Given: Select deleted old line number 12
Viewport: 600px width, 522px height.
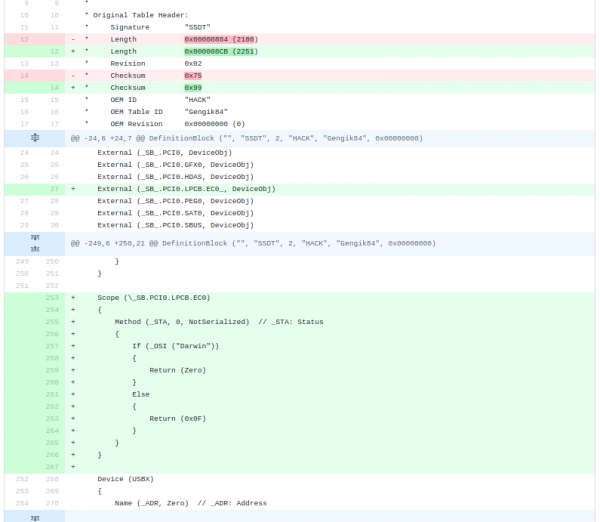Looking at the screenshot, I should pos(24,39).
